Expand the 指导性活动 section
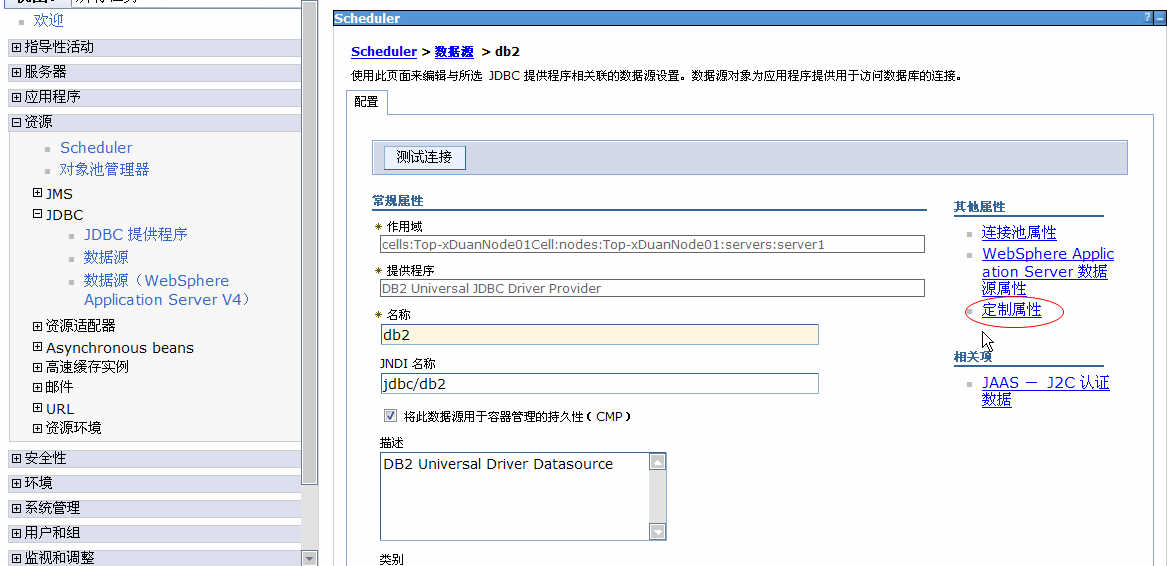Image resolution: width=1167 pixels, height=566 pixels. tap(16, 48)
